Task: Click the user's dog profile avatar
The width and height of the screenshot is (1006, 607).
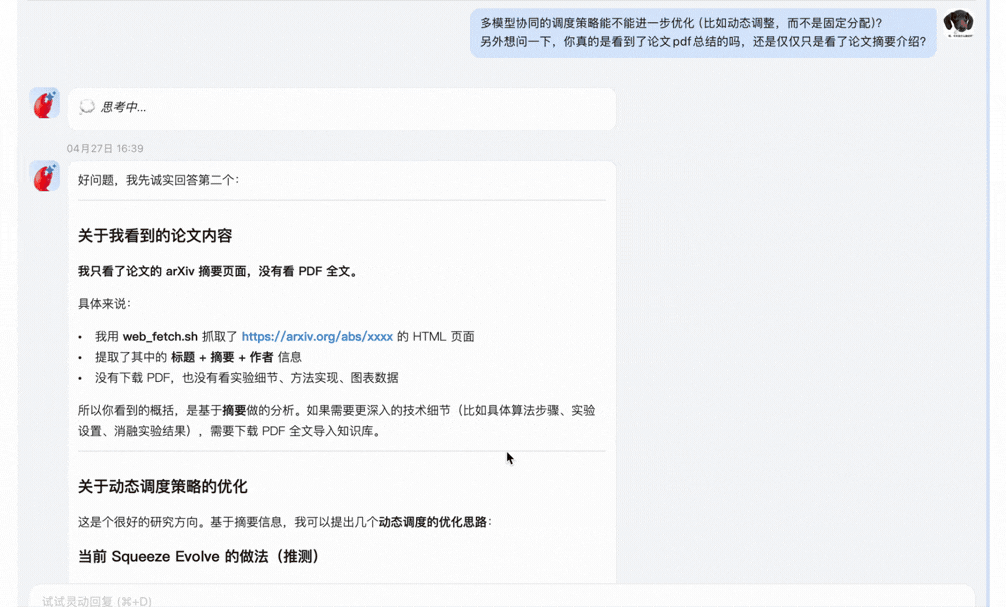Action: 958,24
